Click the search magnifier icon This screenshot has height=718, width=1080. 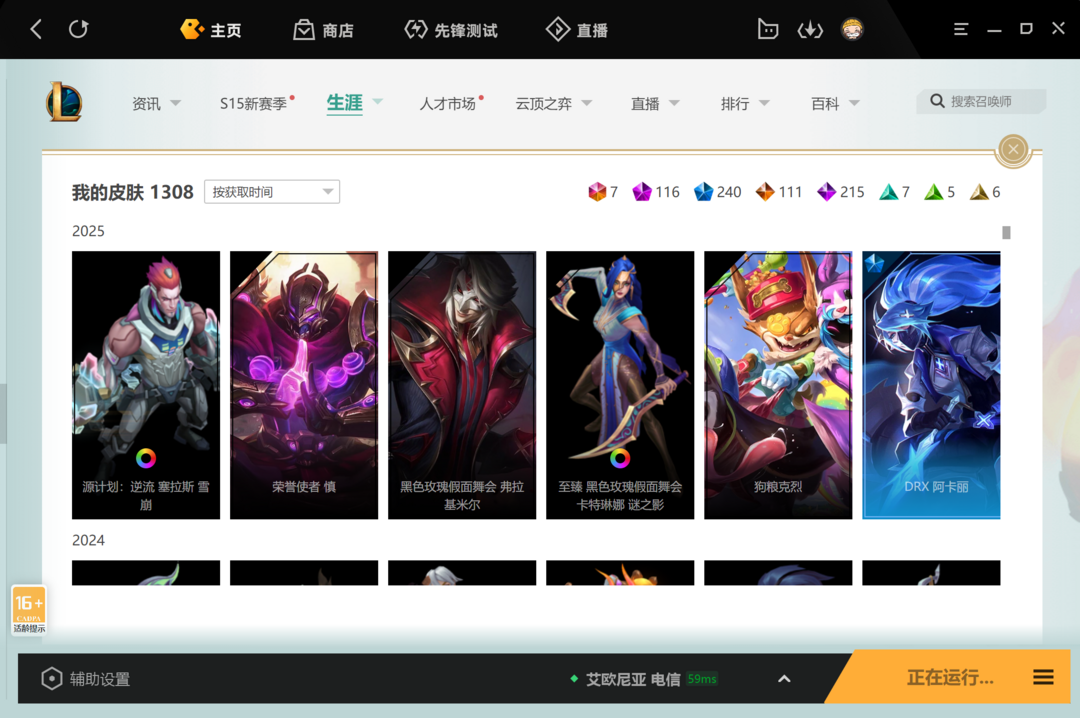pyautogui.click(x=937, y=101)
